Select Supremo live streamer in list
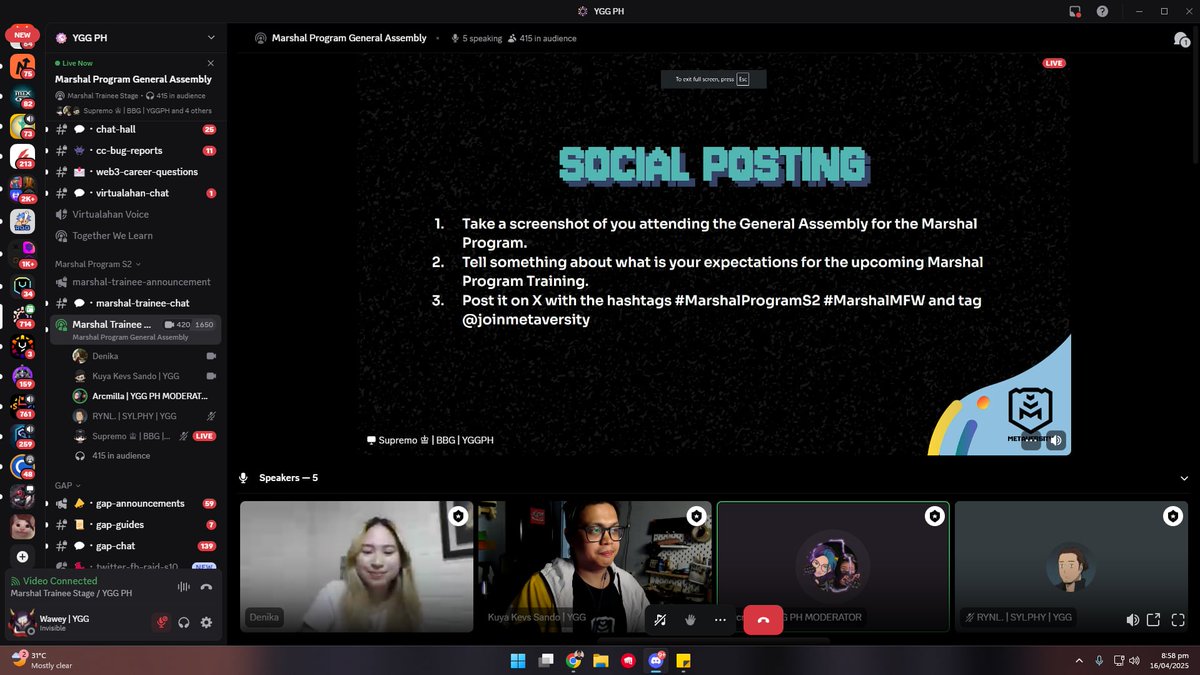This screenshot has height=675, width=1200. pos(145,436)
